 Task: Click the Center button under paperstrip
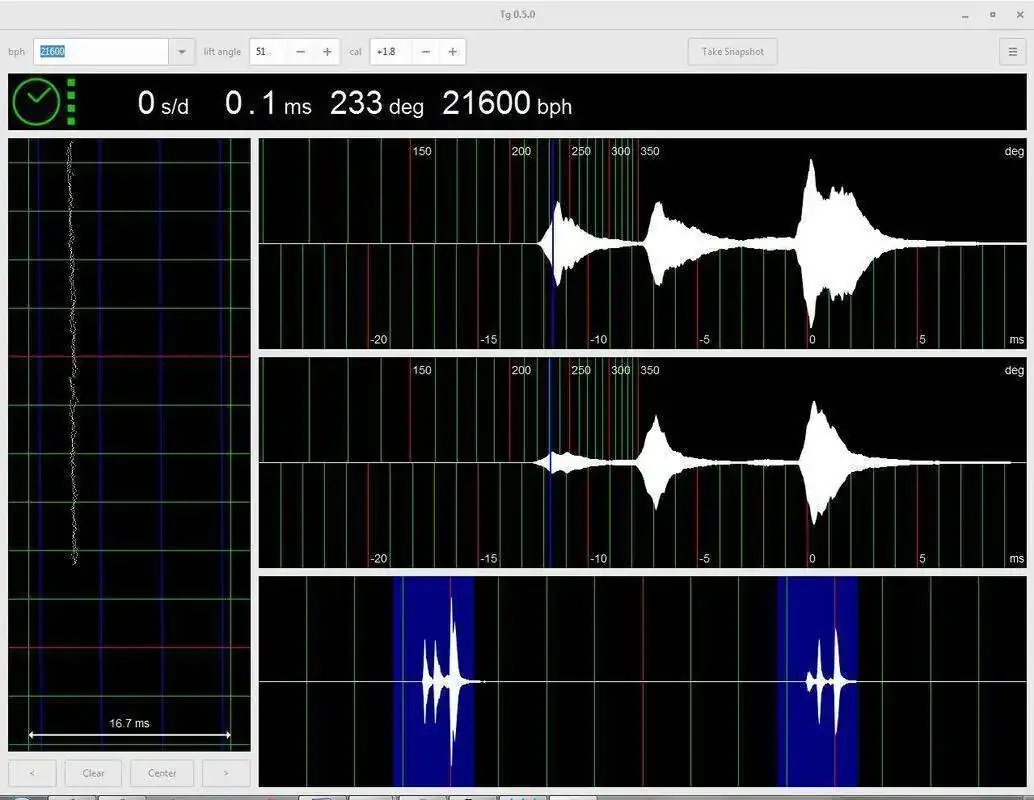click(x=162, y=773)
